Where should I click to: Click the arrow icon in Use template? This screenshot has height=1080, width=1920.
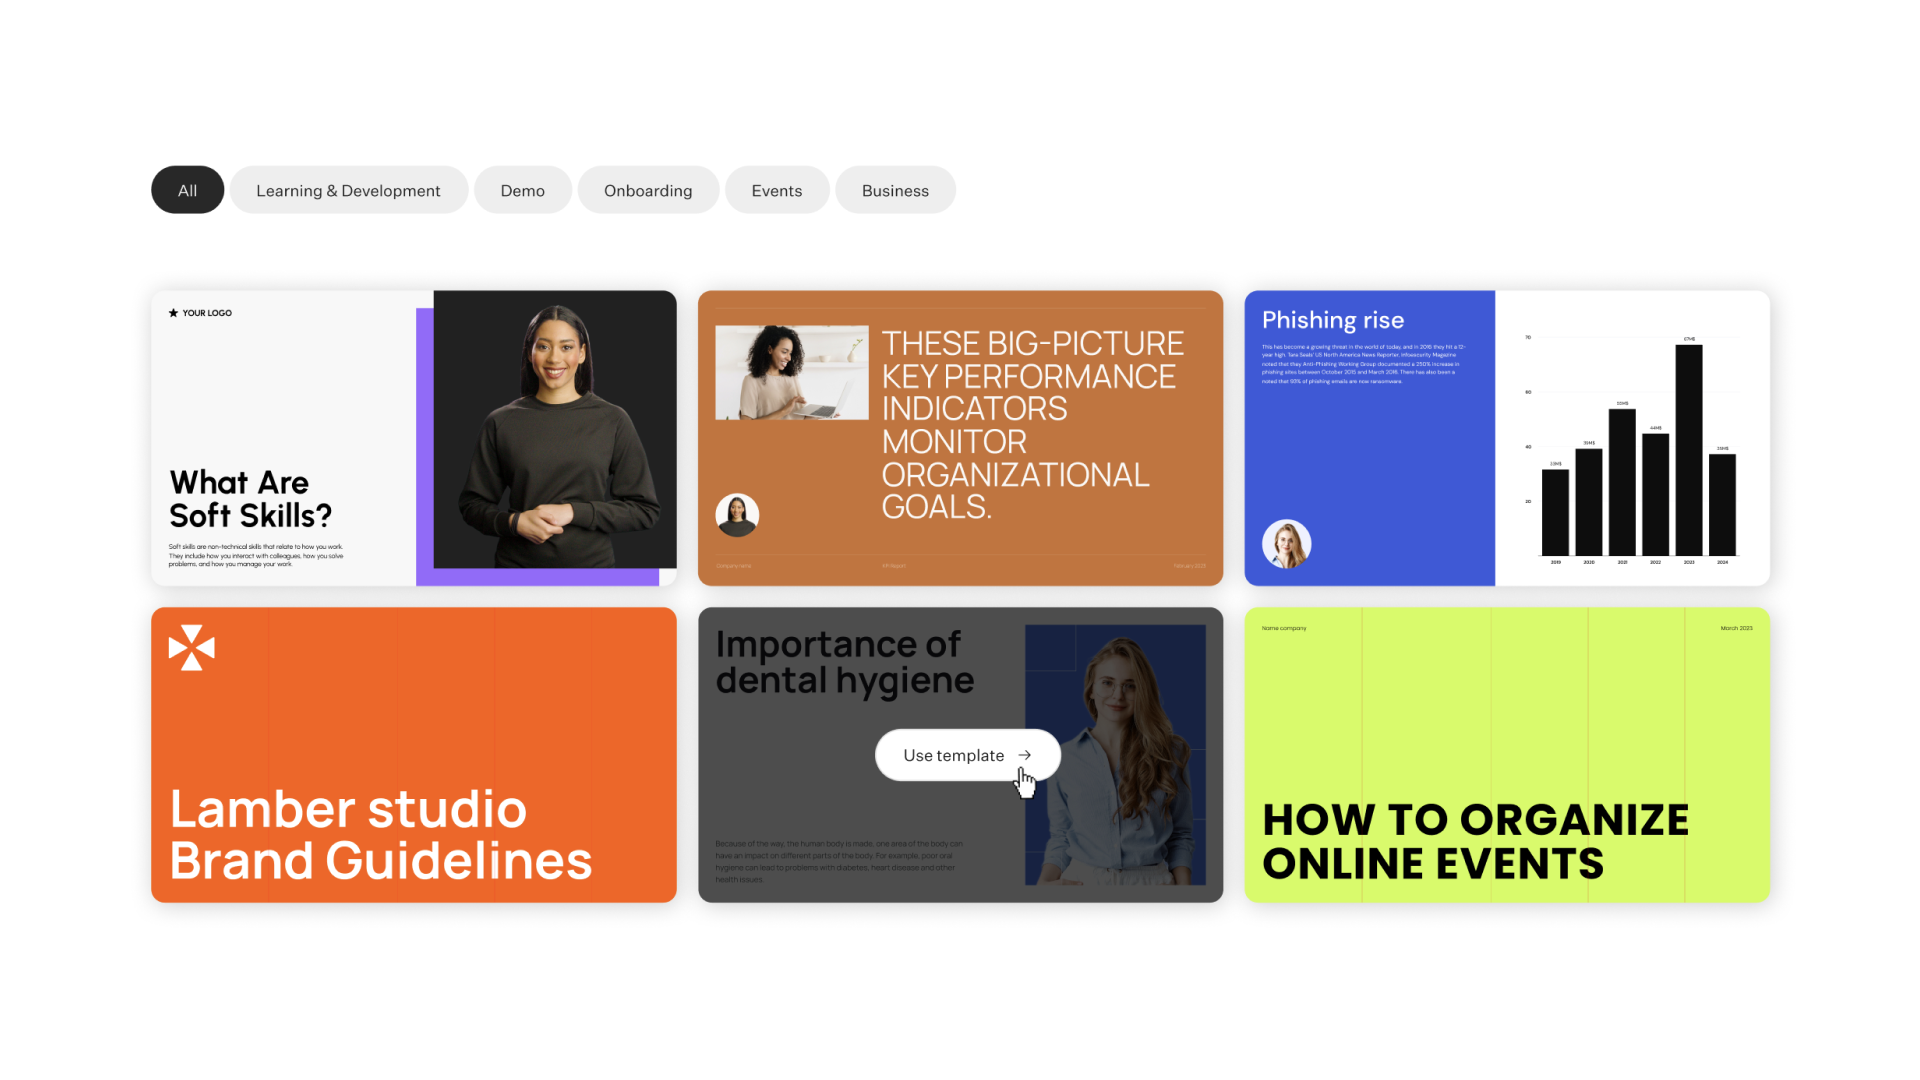[1025, 755]
